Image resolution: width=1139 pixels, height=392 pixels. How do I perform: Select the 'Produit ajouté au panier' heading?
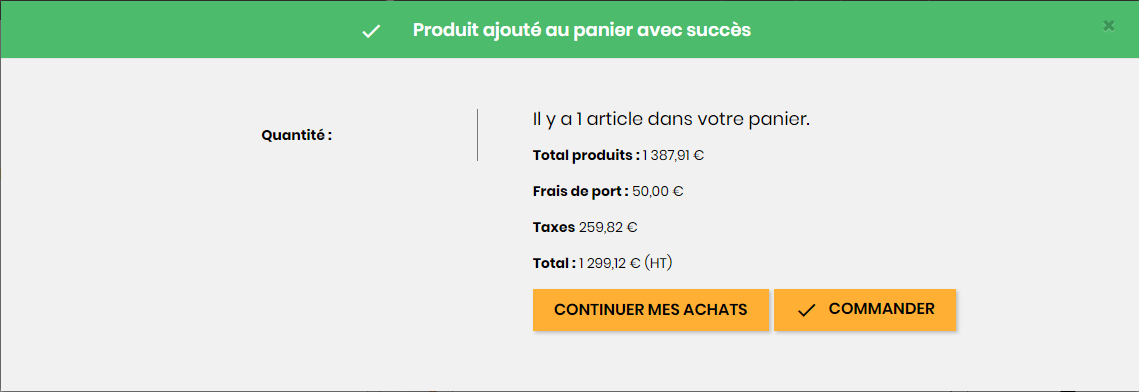(x=582, y=30)
